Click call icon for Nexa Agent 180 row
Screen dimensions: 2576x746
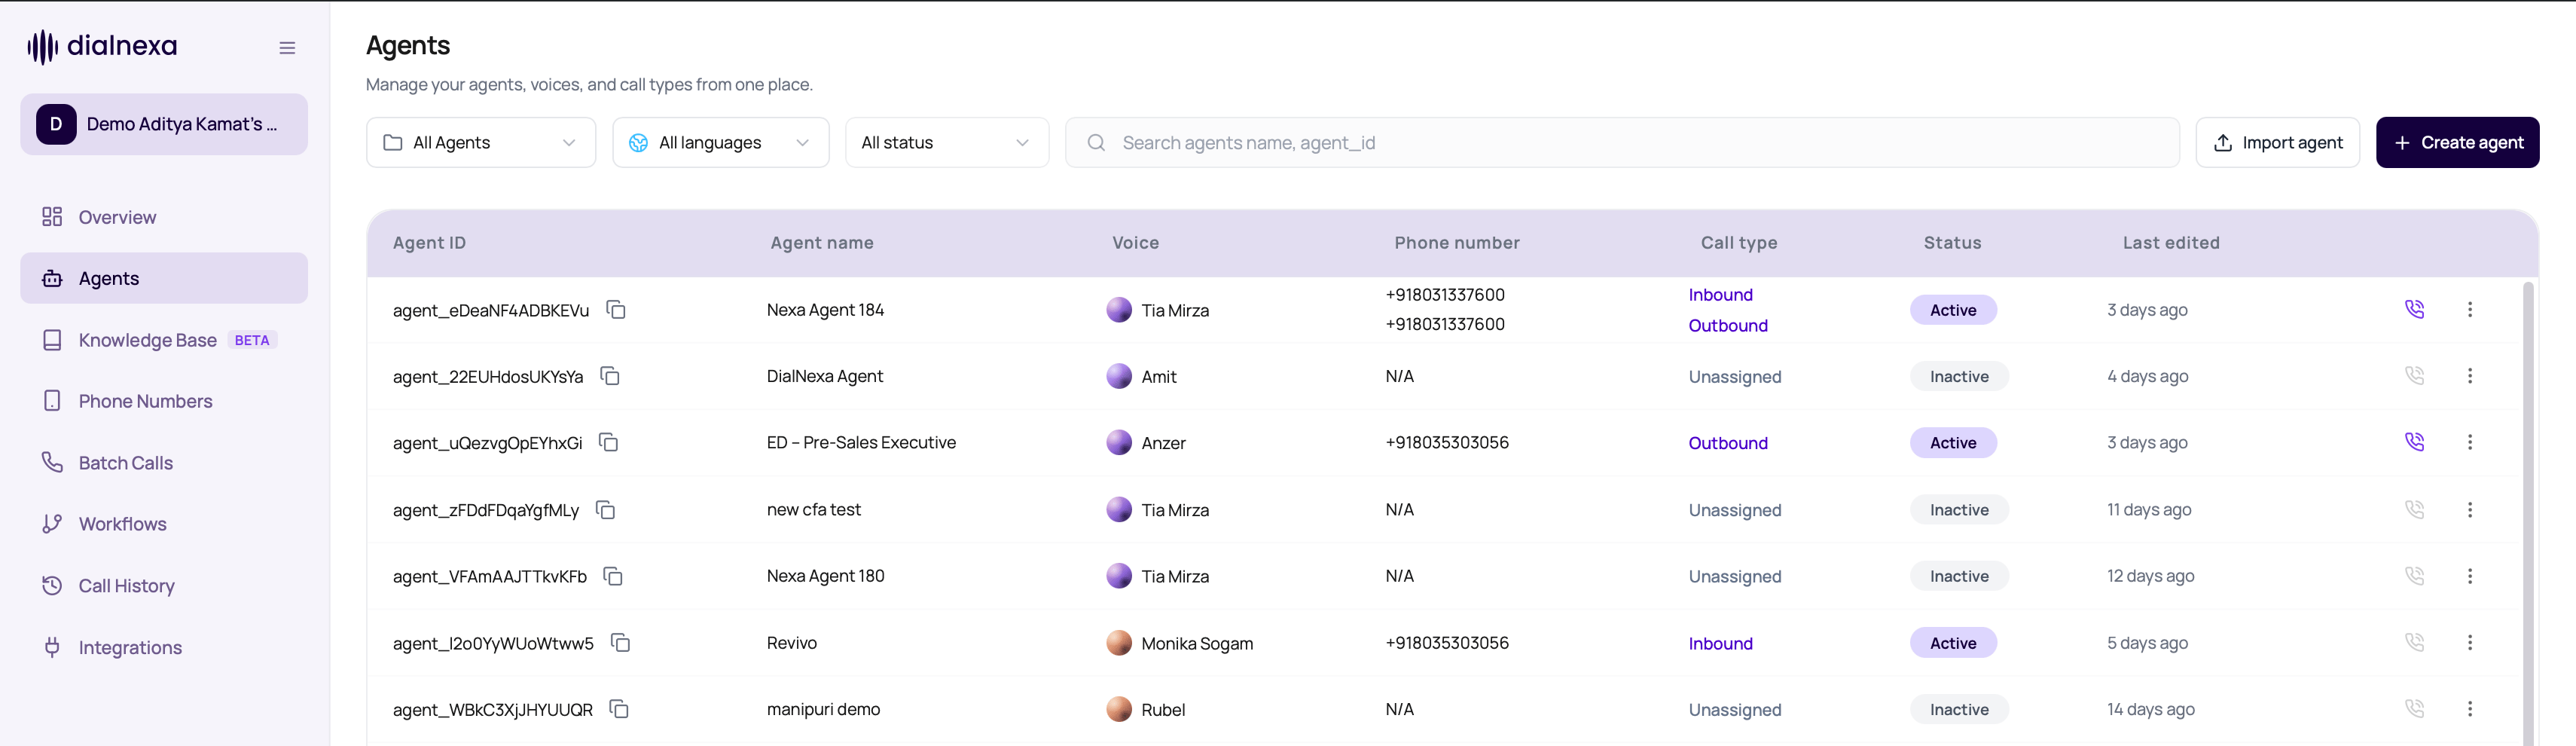coord(2414,576)
